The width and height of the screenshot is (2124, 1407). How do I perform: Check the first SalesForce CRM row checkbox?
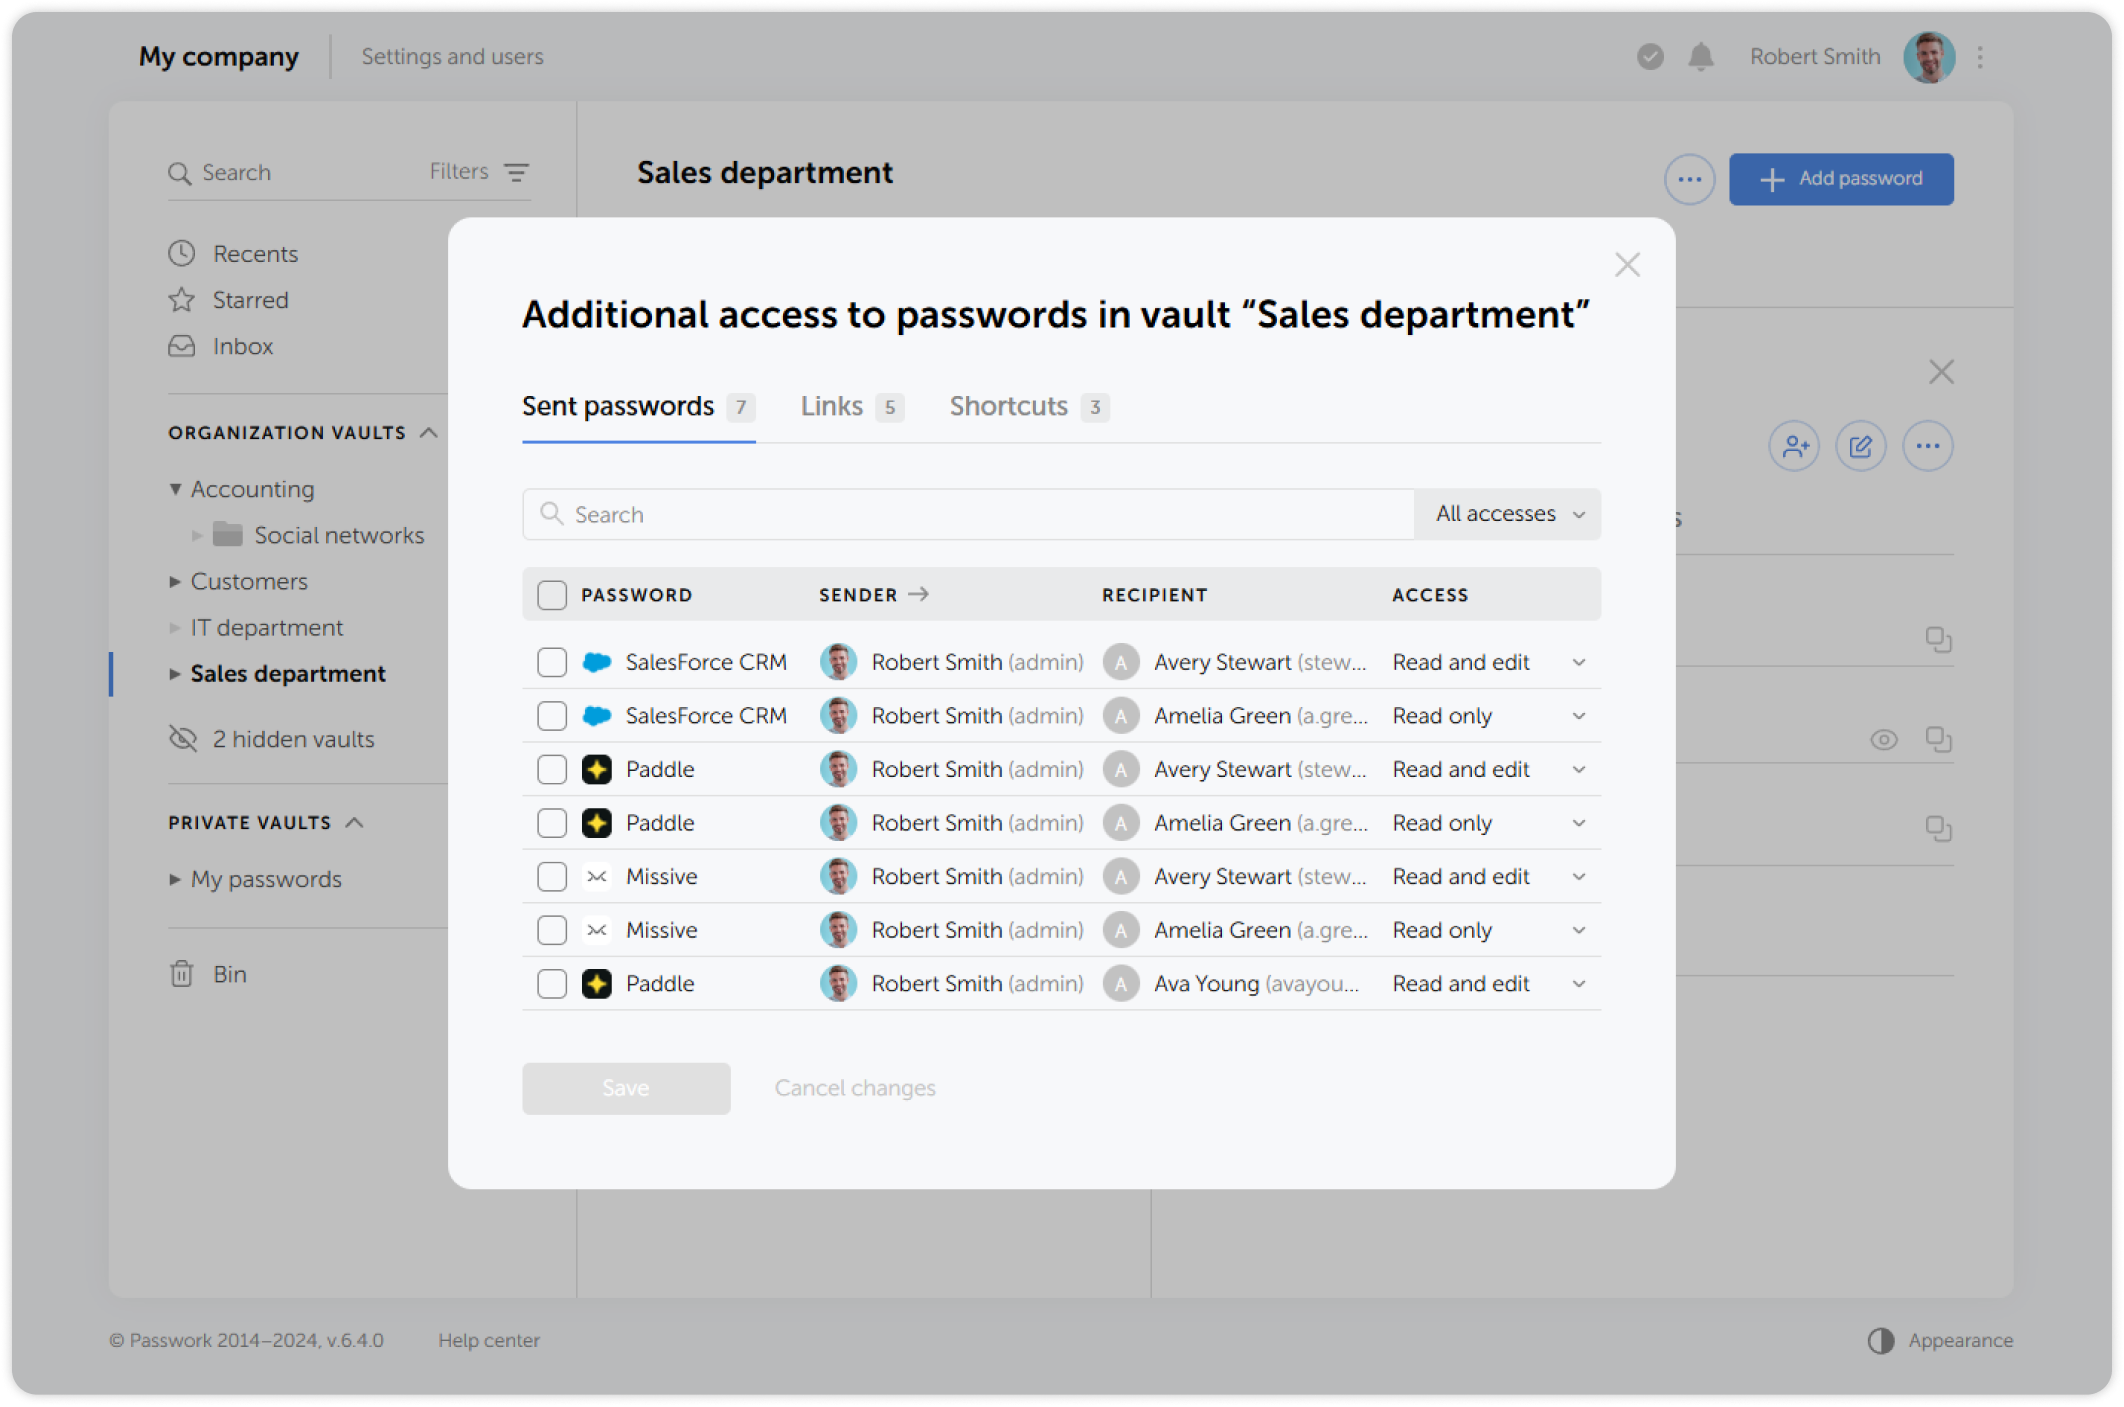pos(552,662)
